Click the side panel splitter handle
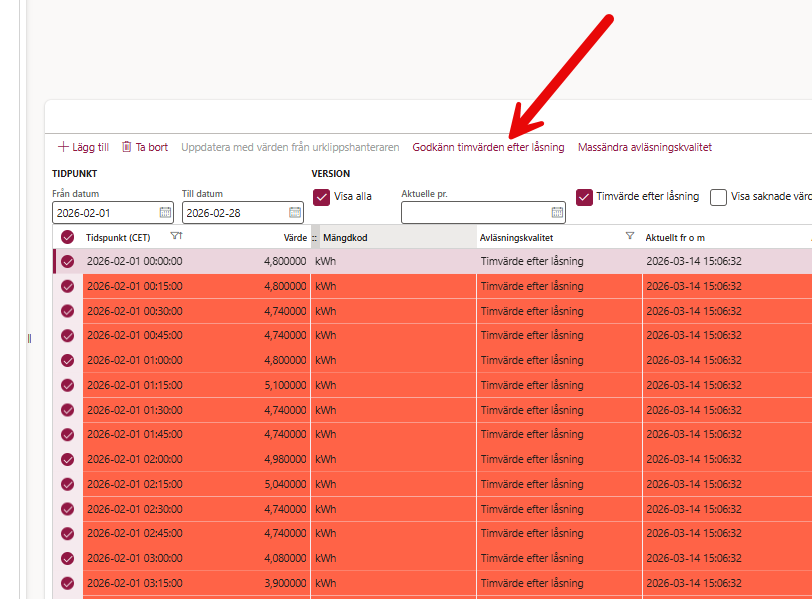The height and width of the screenshot is (599, 812). tap(29, 339)
